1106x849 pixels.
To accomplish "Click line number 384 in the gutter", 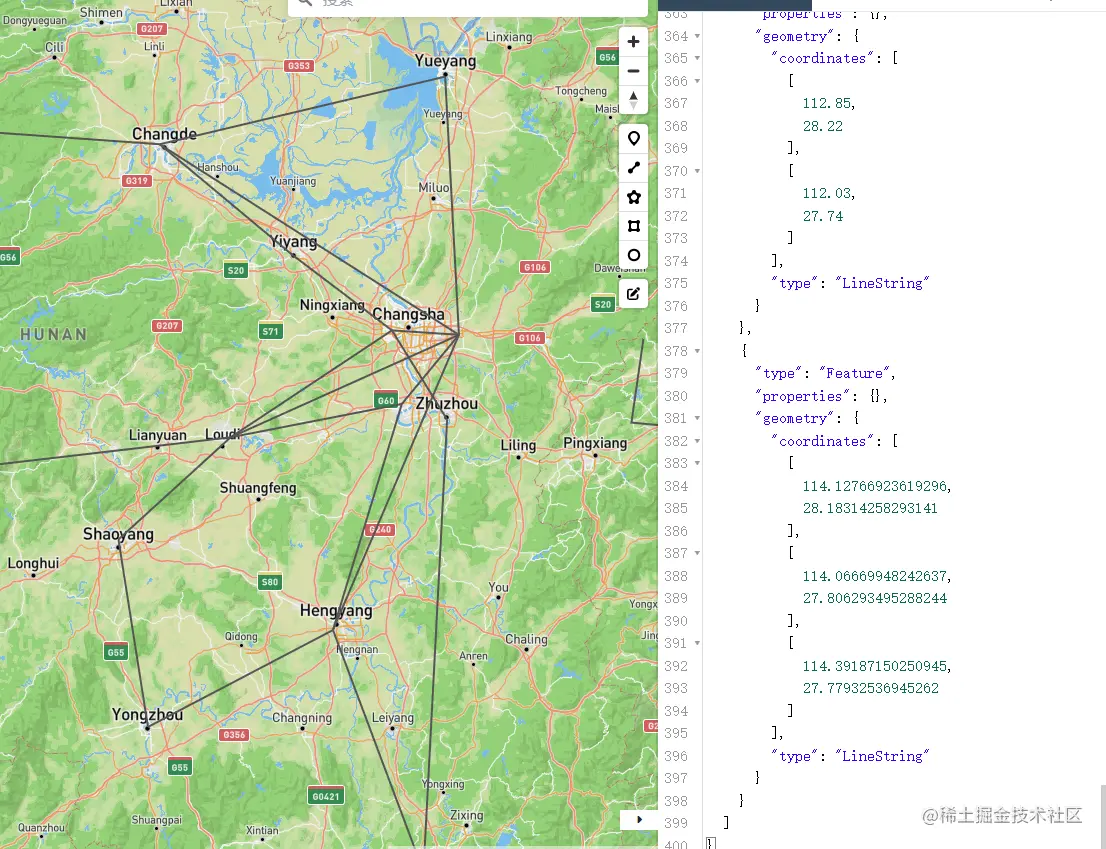I will [x=676, y=486].
